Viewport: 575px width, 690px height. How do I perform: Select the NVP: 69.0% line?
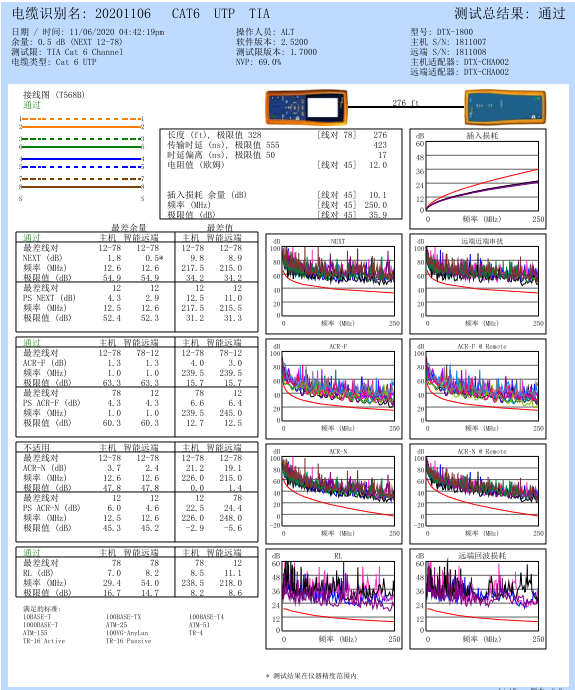click(x=258, y=62)
